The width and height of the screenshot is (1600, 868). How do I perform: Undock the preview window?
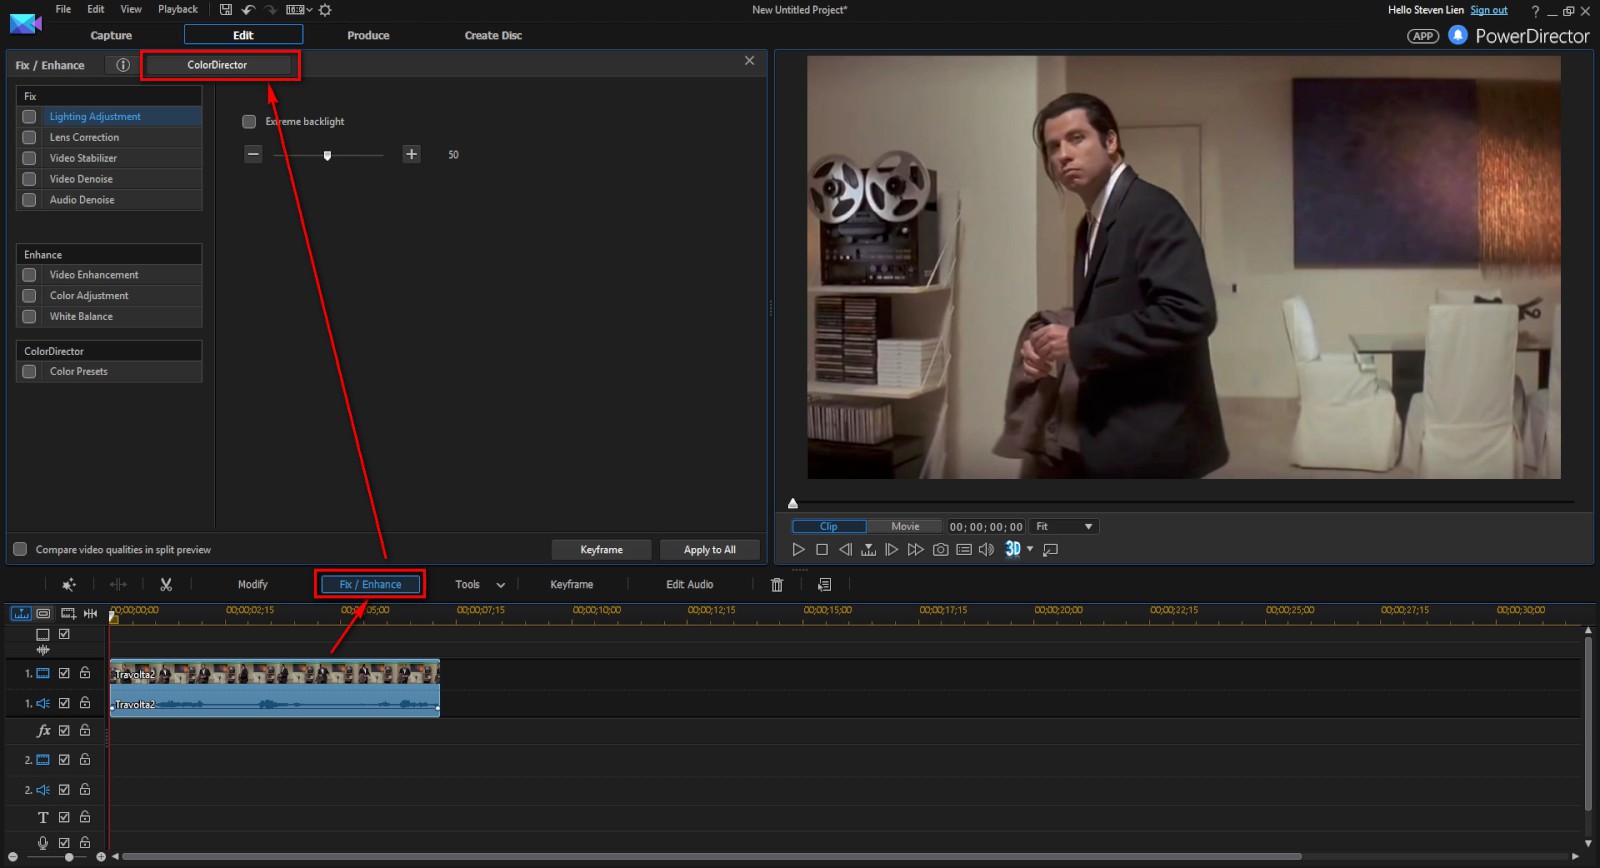(x=1050, y=550)
